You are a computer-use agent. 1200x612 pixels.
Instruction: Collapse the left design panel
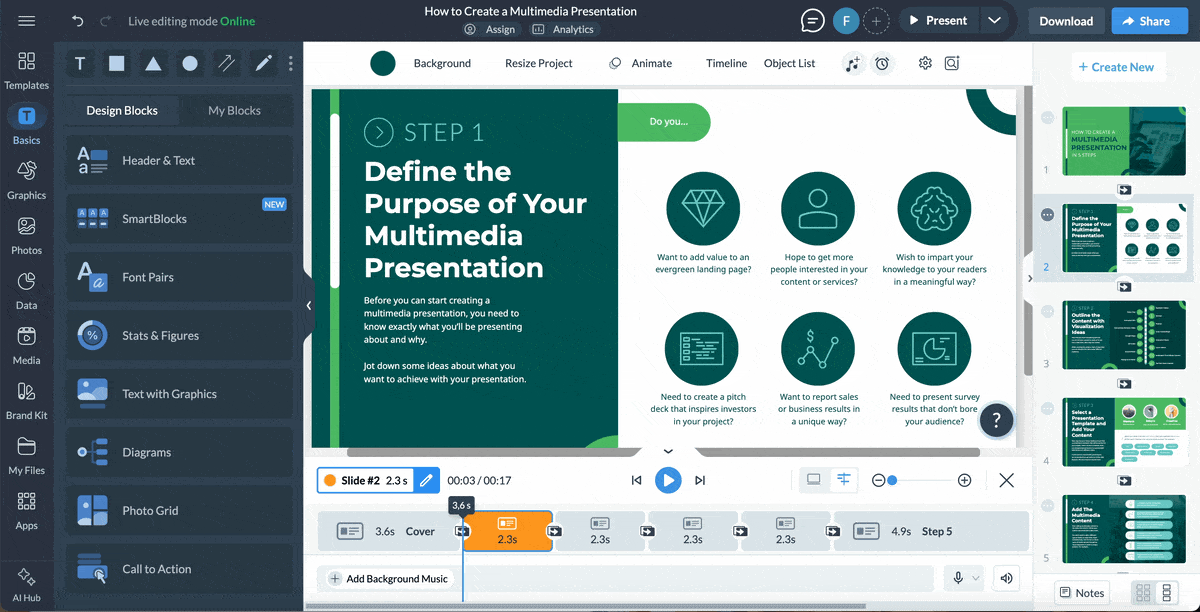pos(309,306)
